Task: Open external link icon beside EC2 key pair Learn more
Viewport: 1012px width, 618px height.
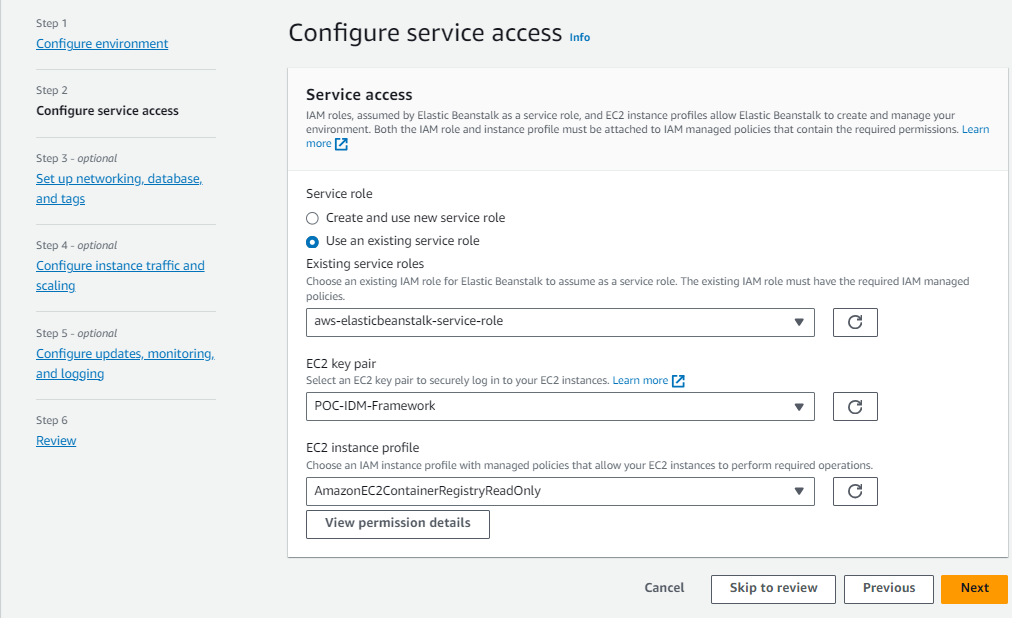Action: pos(678,381)
